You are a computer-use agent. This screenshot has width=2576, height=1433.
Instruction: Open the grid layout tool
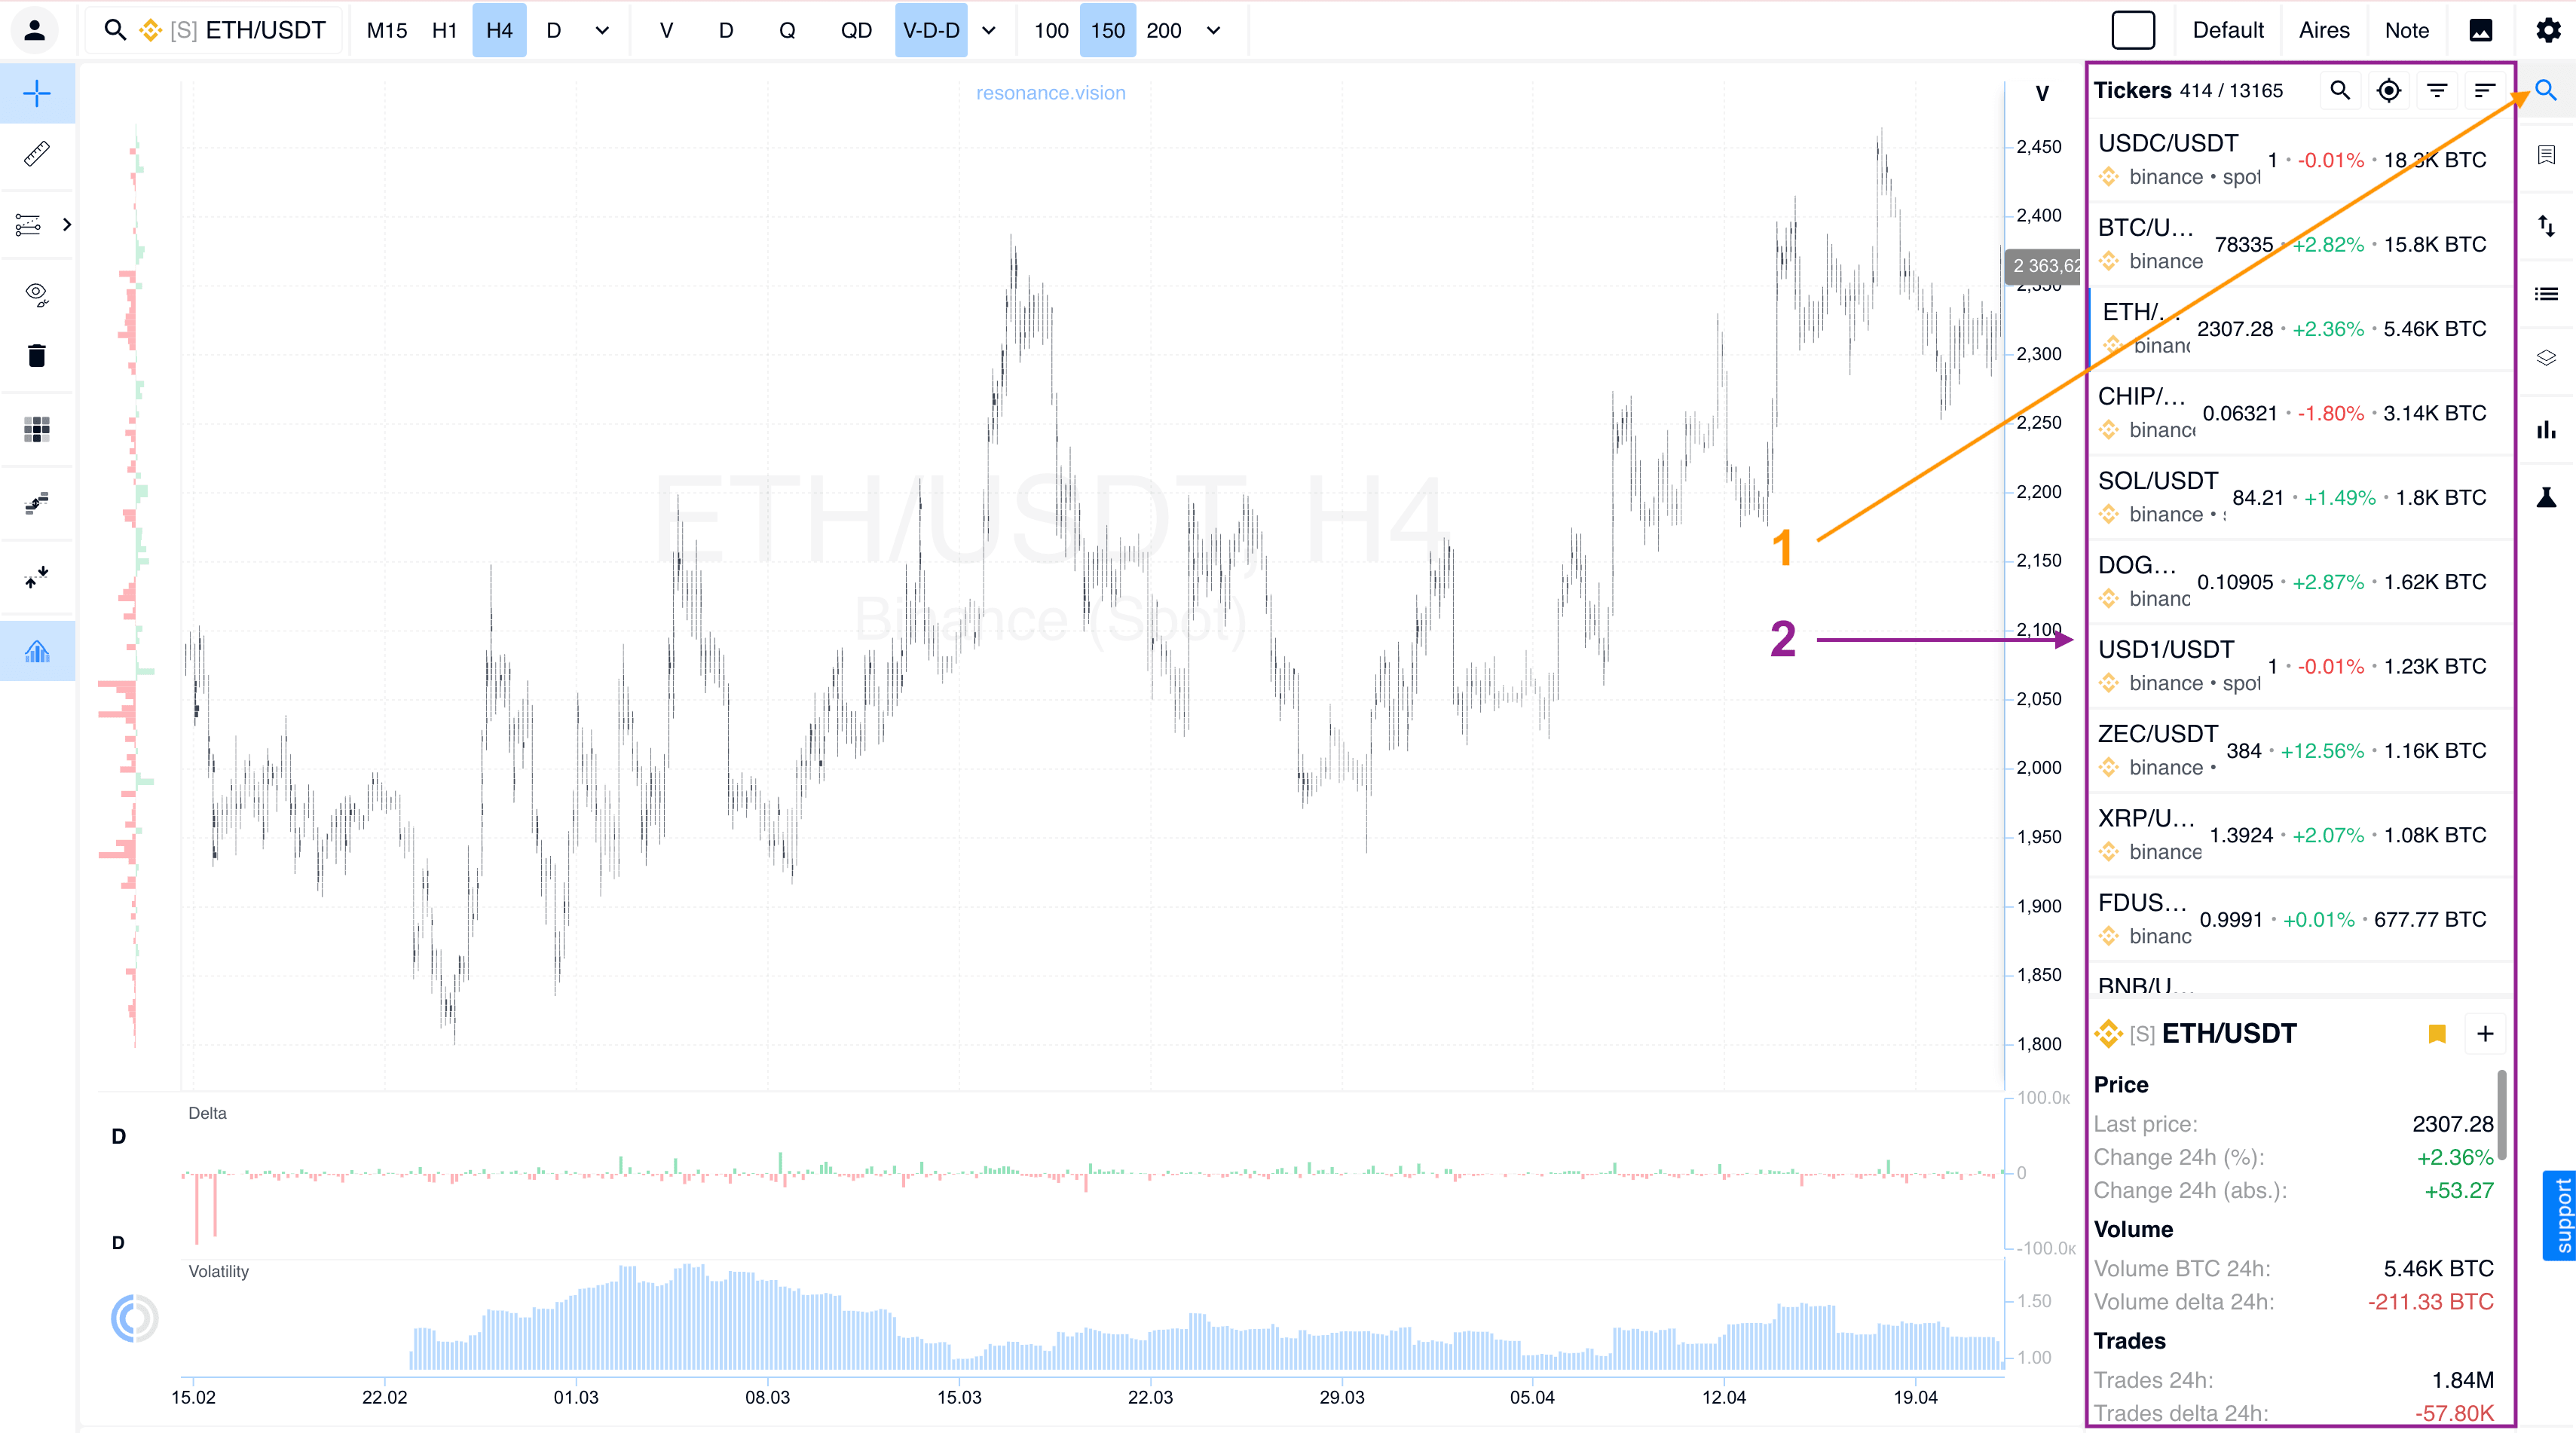(37, 430)
